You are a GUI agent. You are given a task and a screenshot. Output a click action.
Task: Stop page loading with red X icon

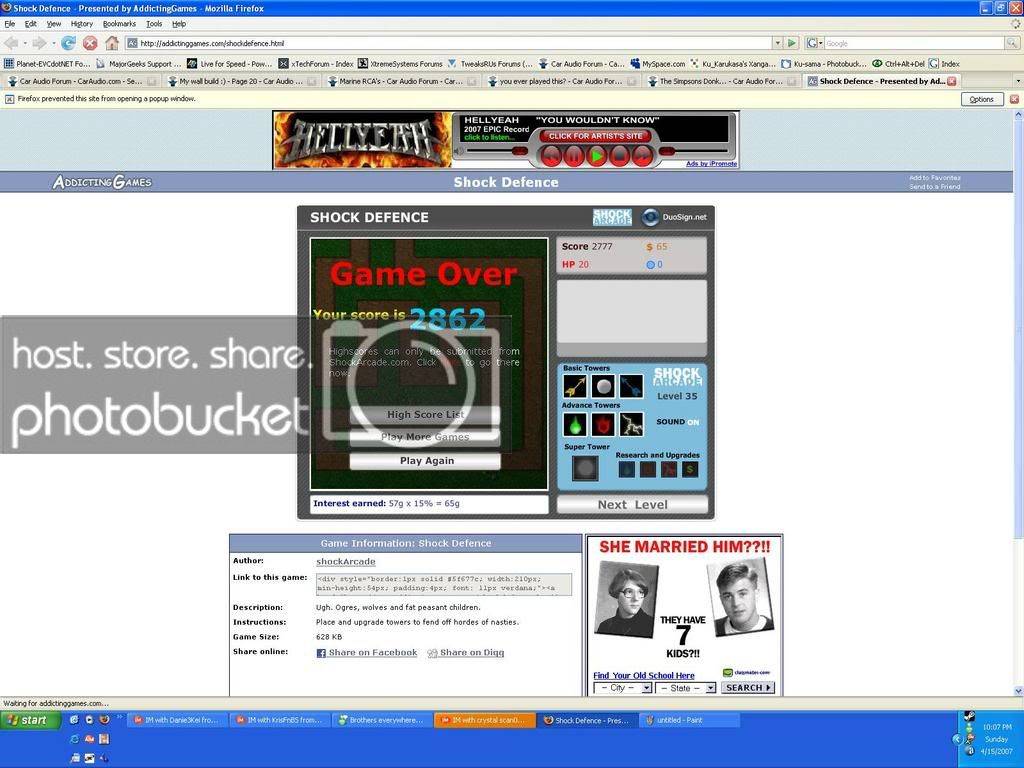[90, 43]
